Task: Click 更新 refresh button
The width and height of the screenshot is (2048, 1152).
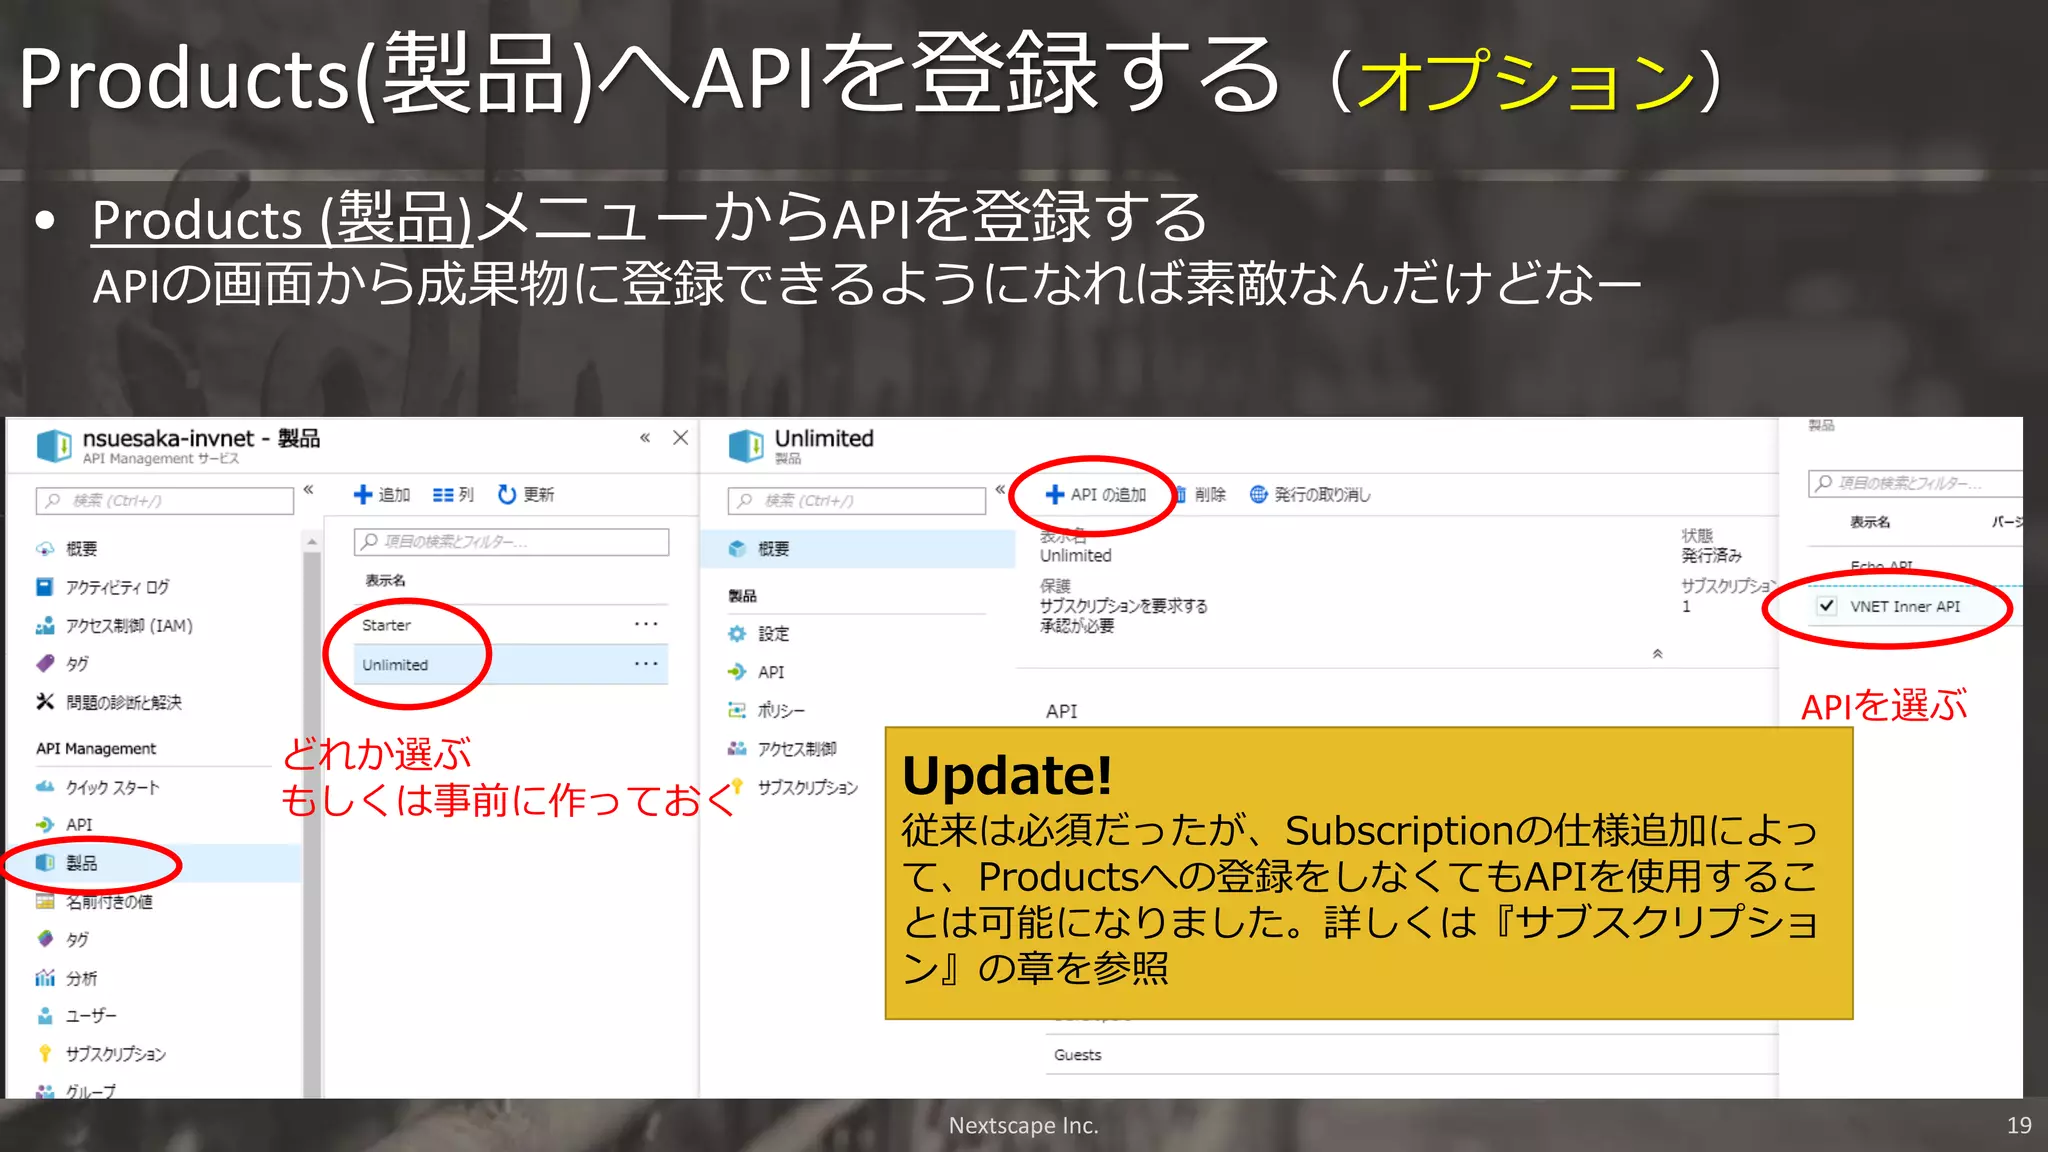Action: (x=526, y=494)
